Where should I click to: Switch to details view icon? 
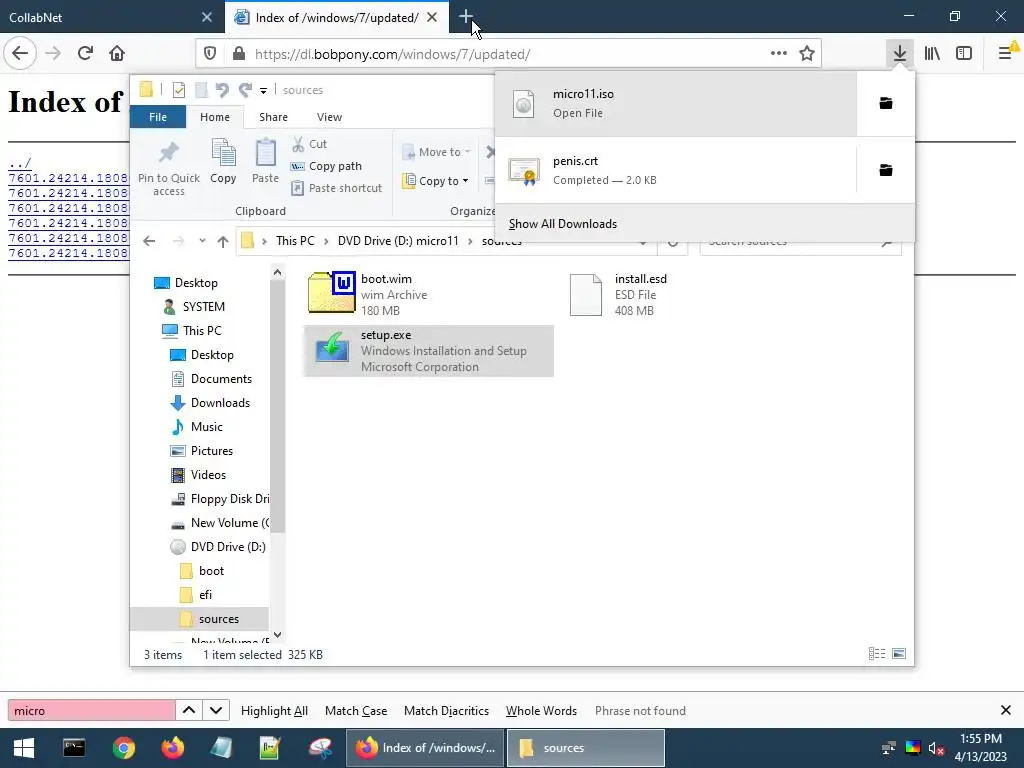pos(877,654)
